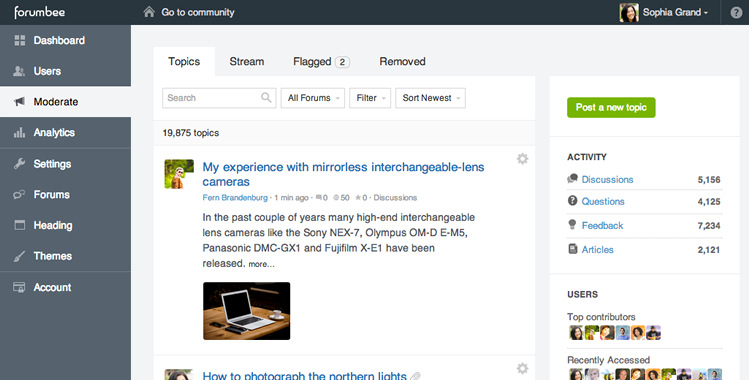Viewport: 749px width, 380px height.
Task: Click the Discussions chat bubble icon
Action: click(572, 179)
